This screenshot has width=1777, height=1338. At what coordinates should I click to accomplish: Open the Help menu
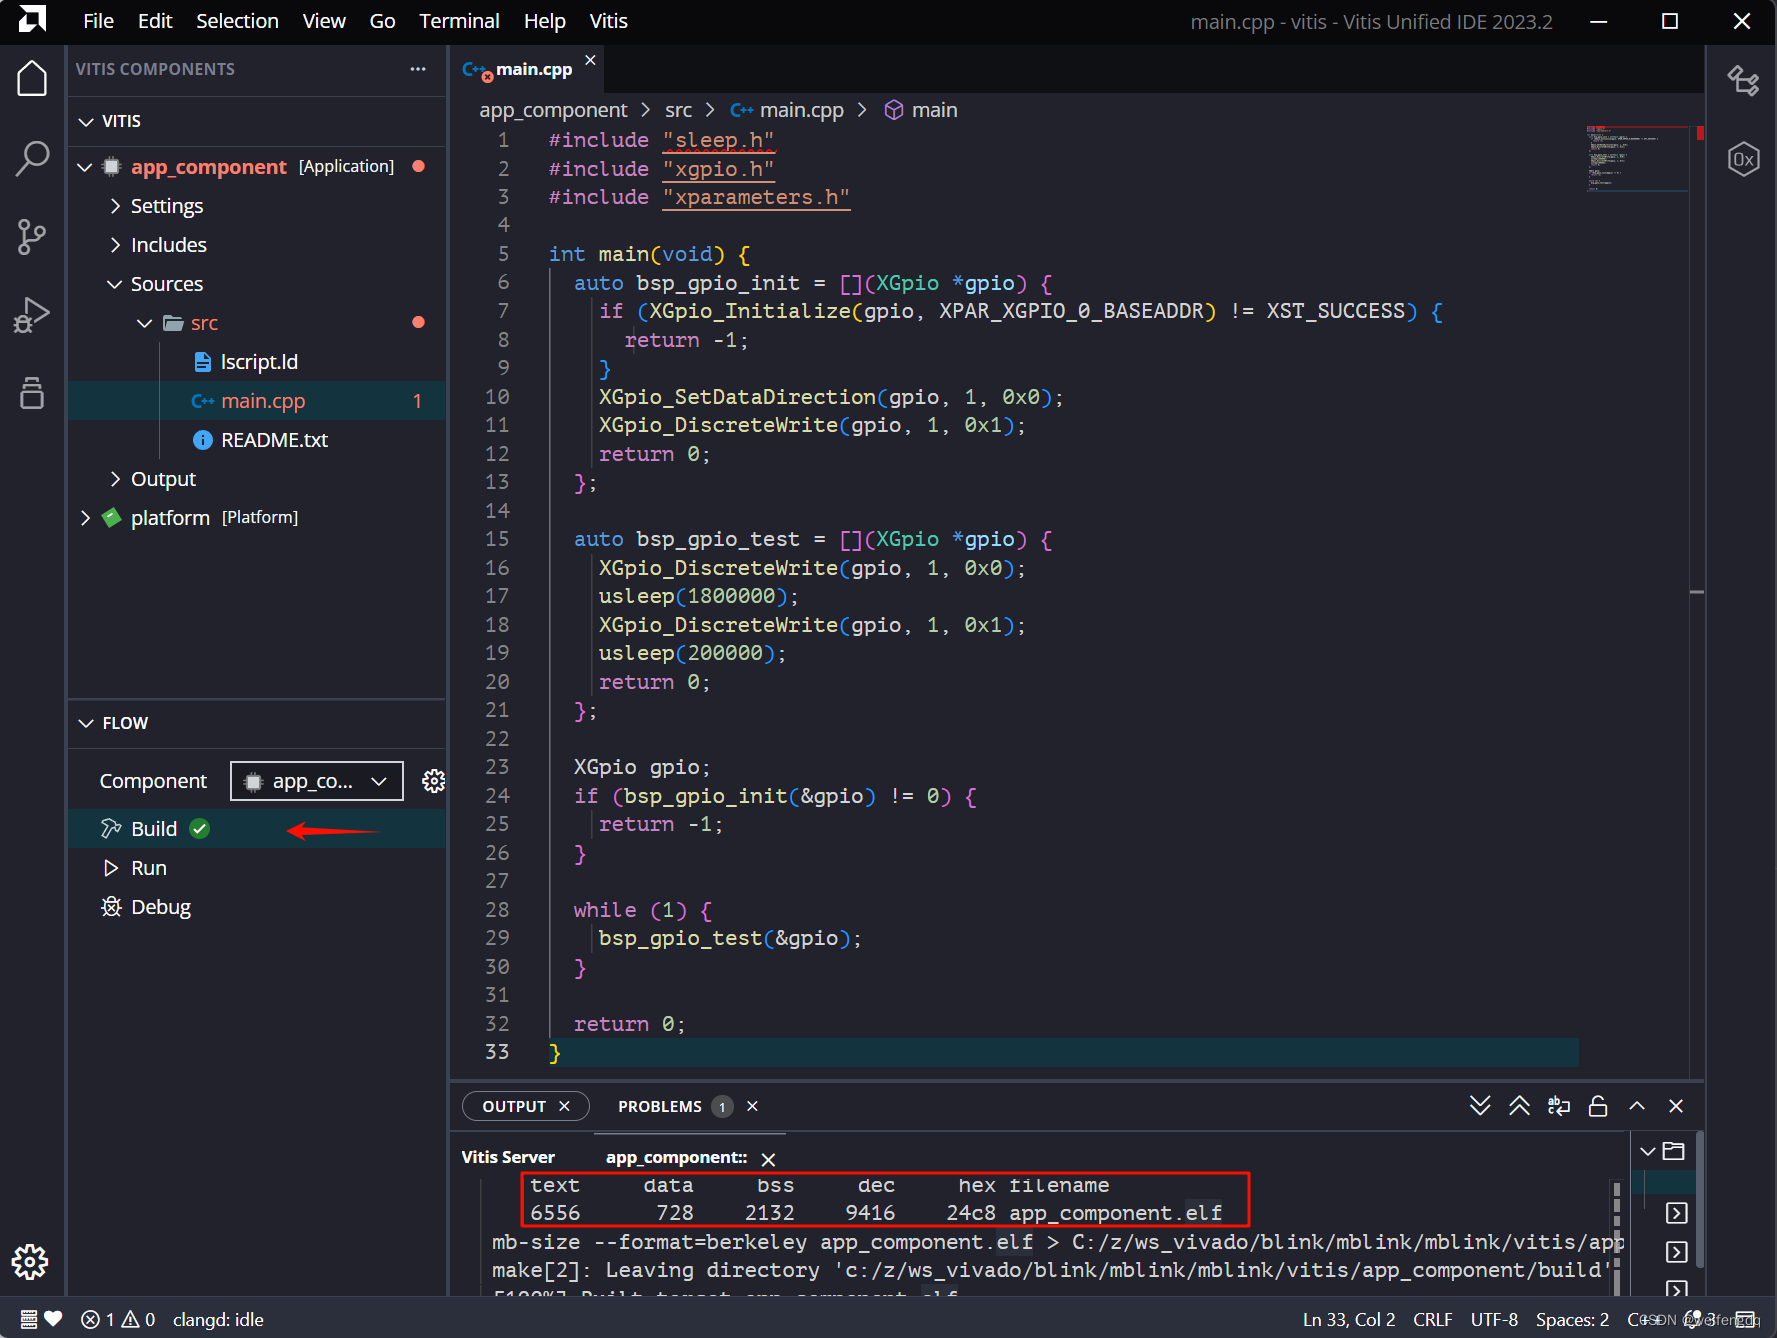coord(544,21)
